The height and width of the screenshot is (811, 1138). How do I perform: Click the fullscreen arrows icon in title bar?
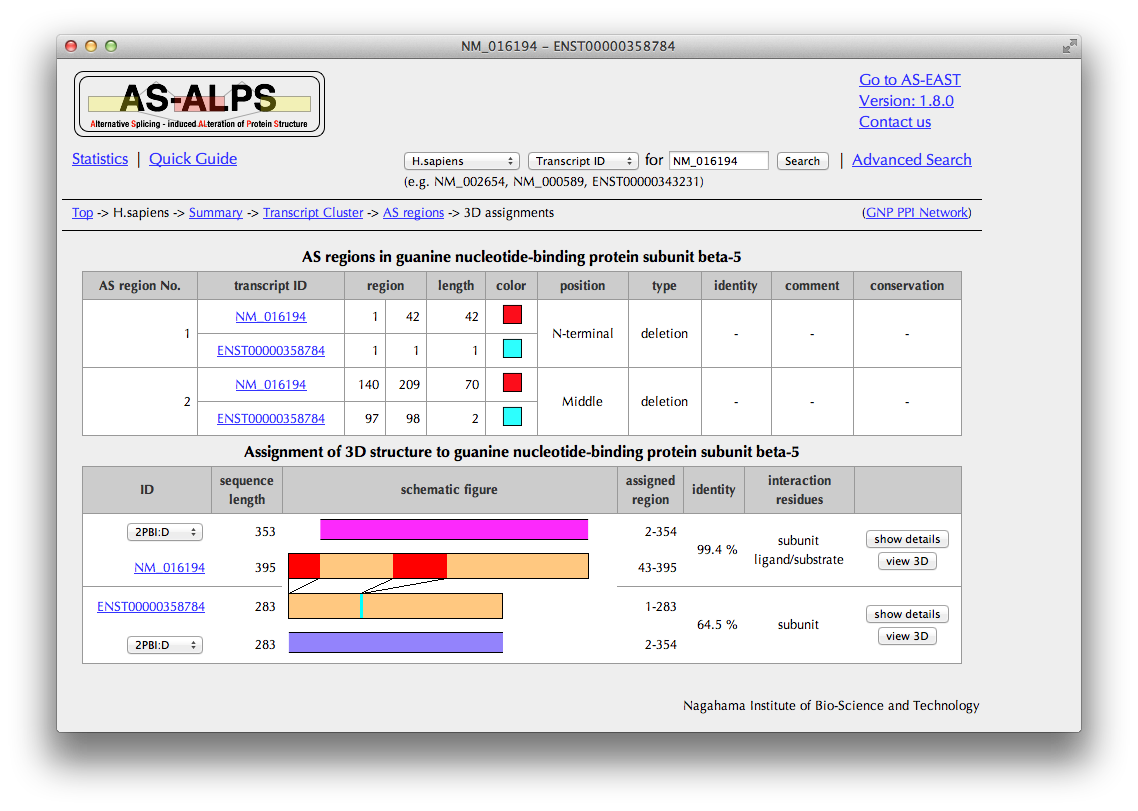[1069, 46]
